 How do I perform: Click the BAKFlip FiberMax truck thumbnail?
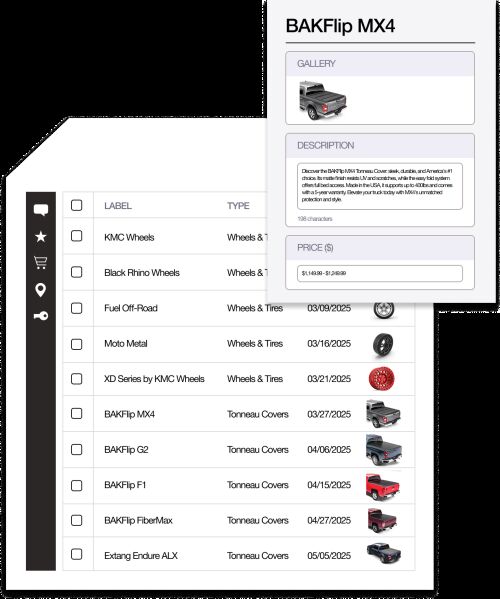tap(382, 520)
